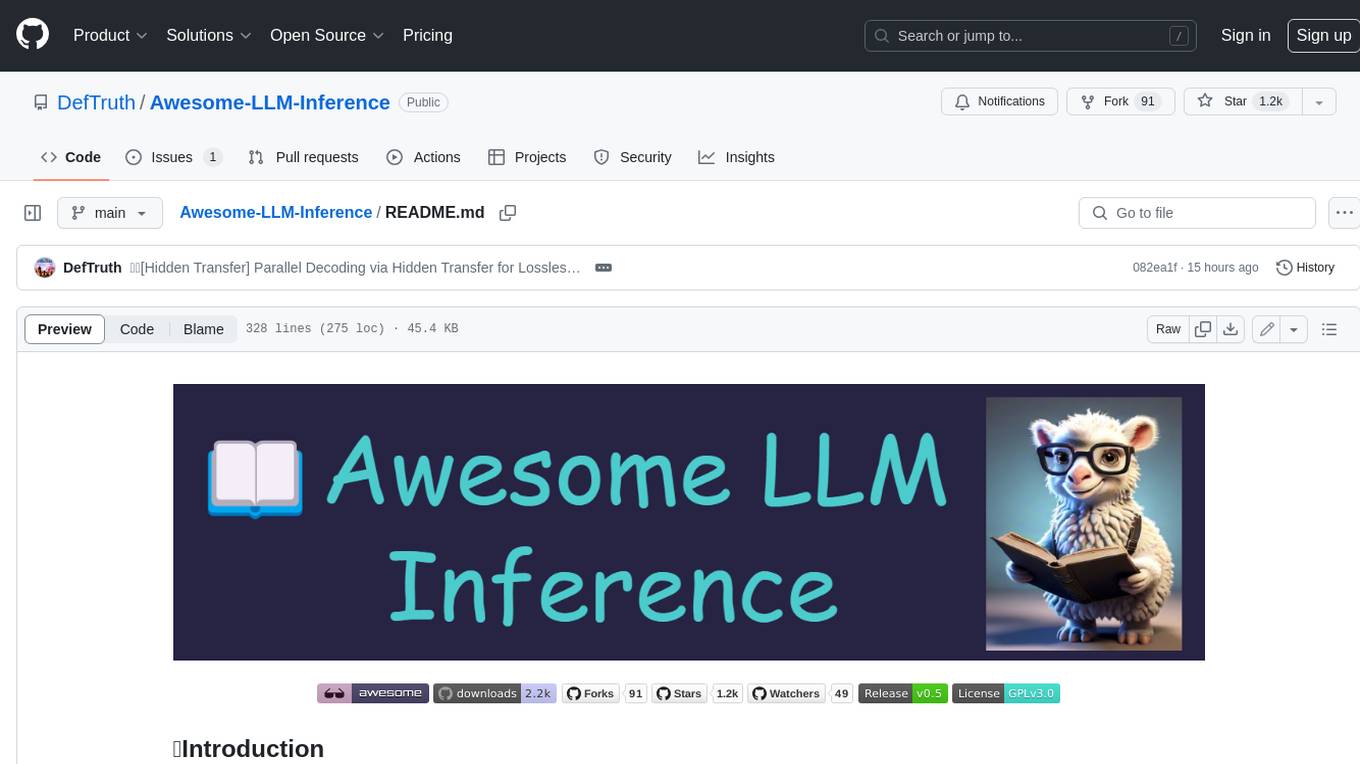Open the Hidden Transfer commit message
Viewport: 1360px width, 764px height.
355,268
